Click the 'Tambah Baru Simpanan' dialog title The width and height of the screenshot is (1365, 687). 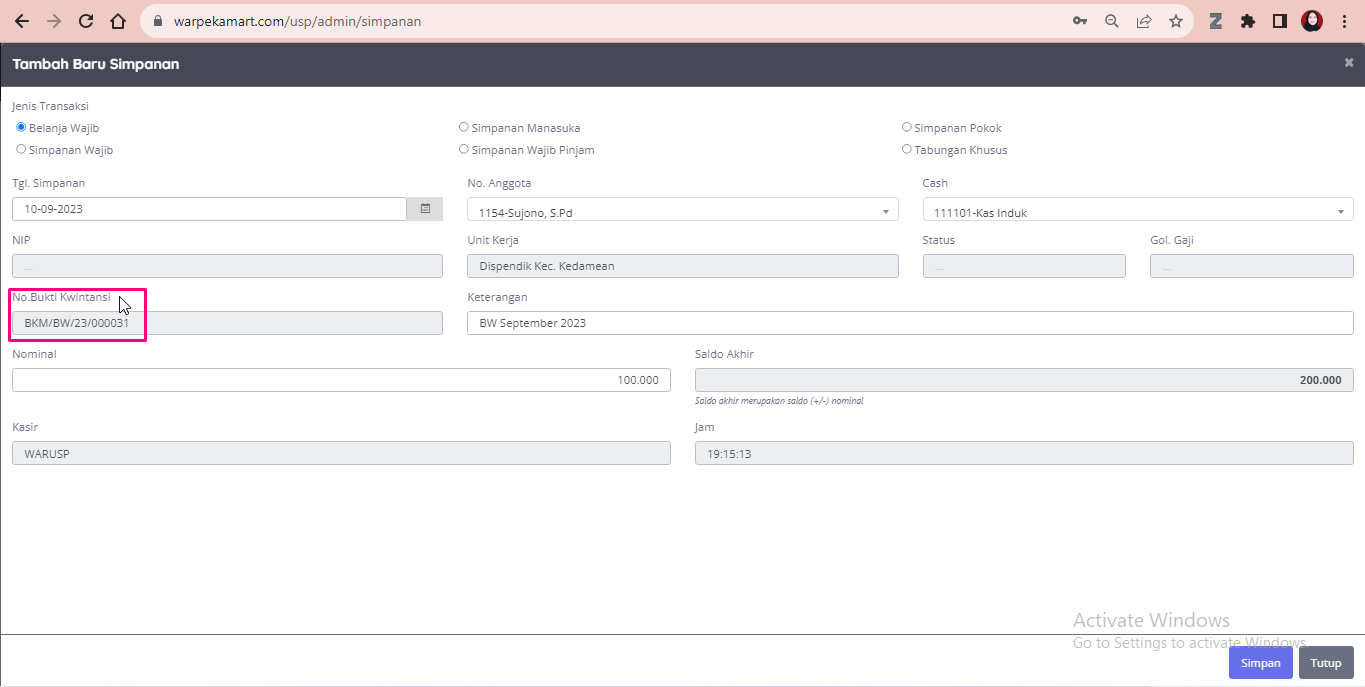(x=96, y=64)
